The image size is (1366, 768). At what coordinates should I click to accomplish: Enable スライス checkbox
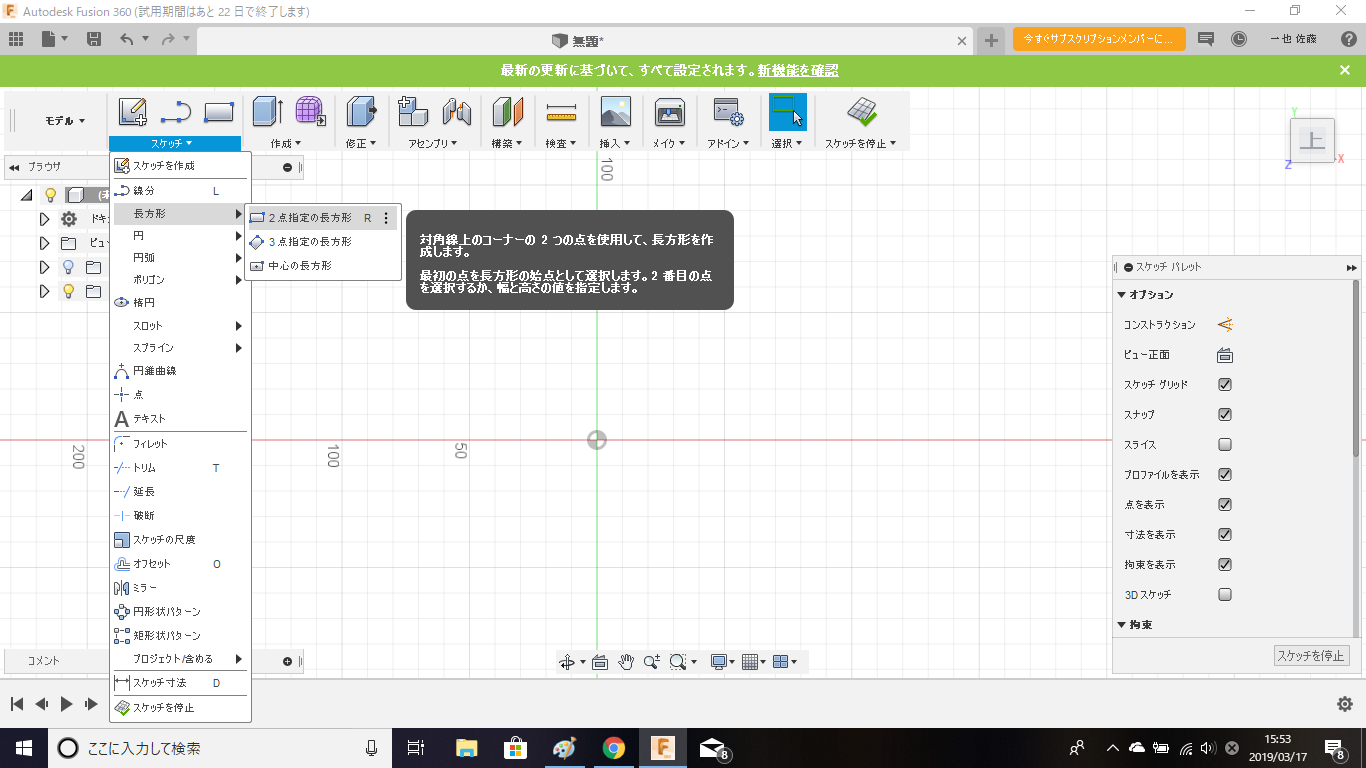point(1225,445)
